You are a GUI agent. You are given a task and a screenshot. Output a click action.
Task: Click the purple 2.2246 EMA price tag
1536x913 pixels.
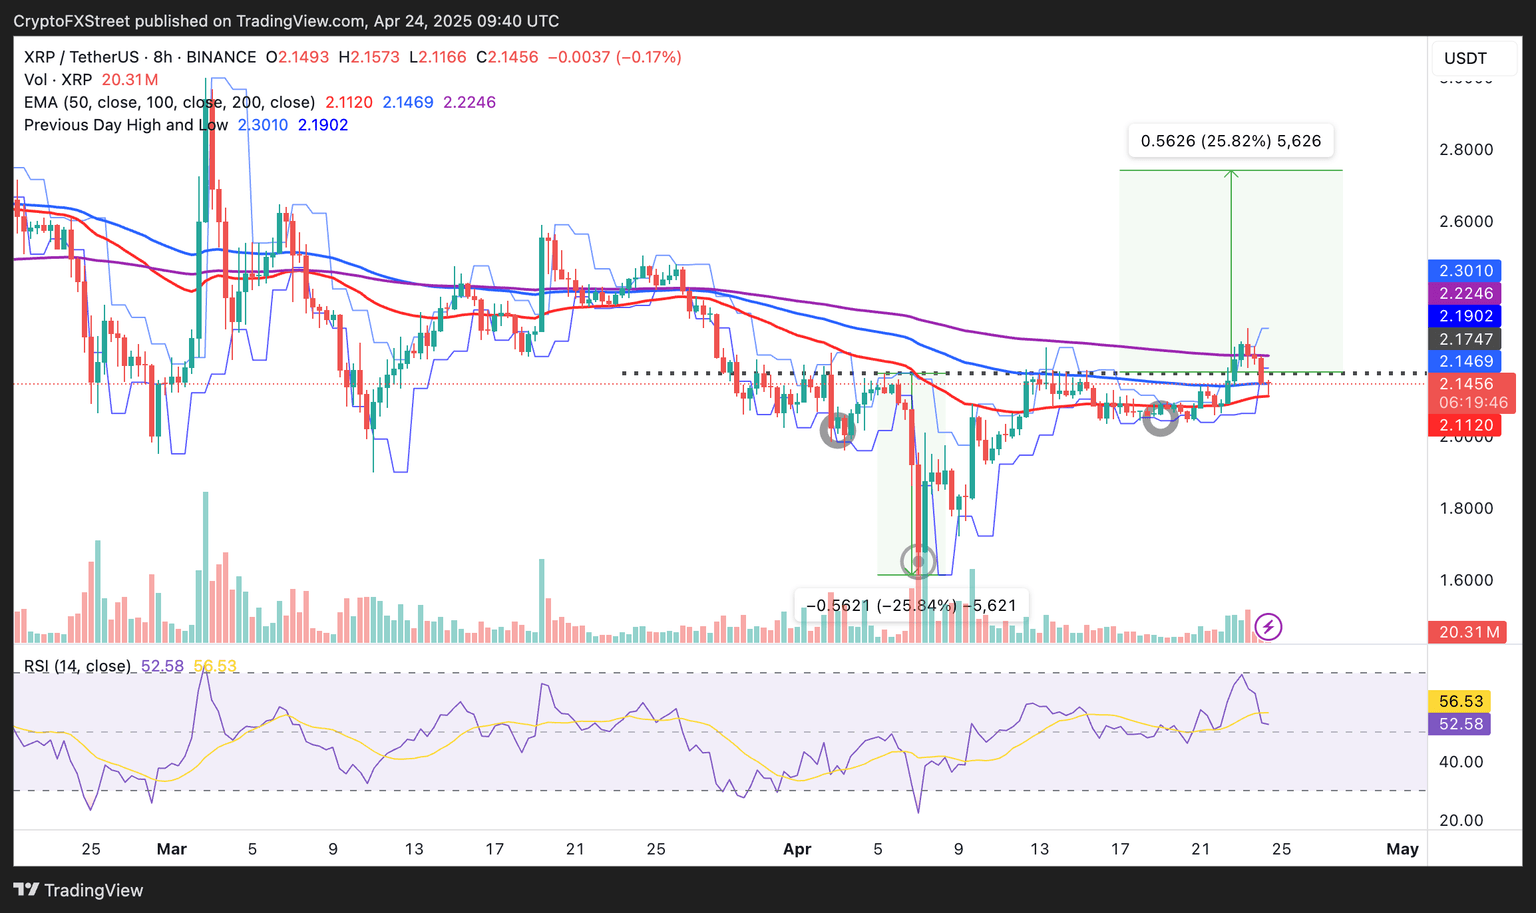coord(1466,293)
